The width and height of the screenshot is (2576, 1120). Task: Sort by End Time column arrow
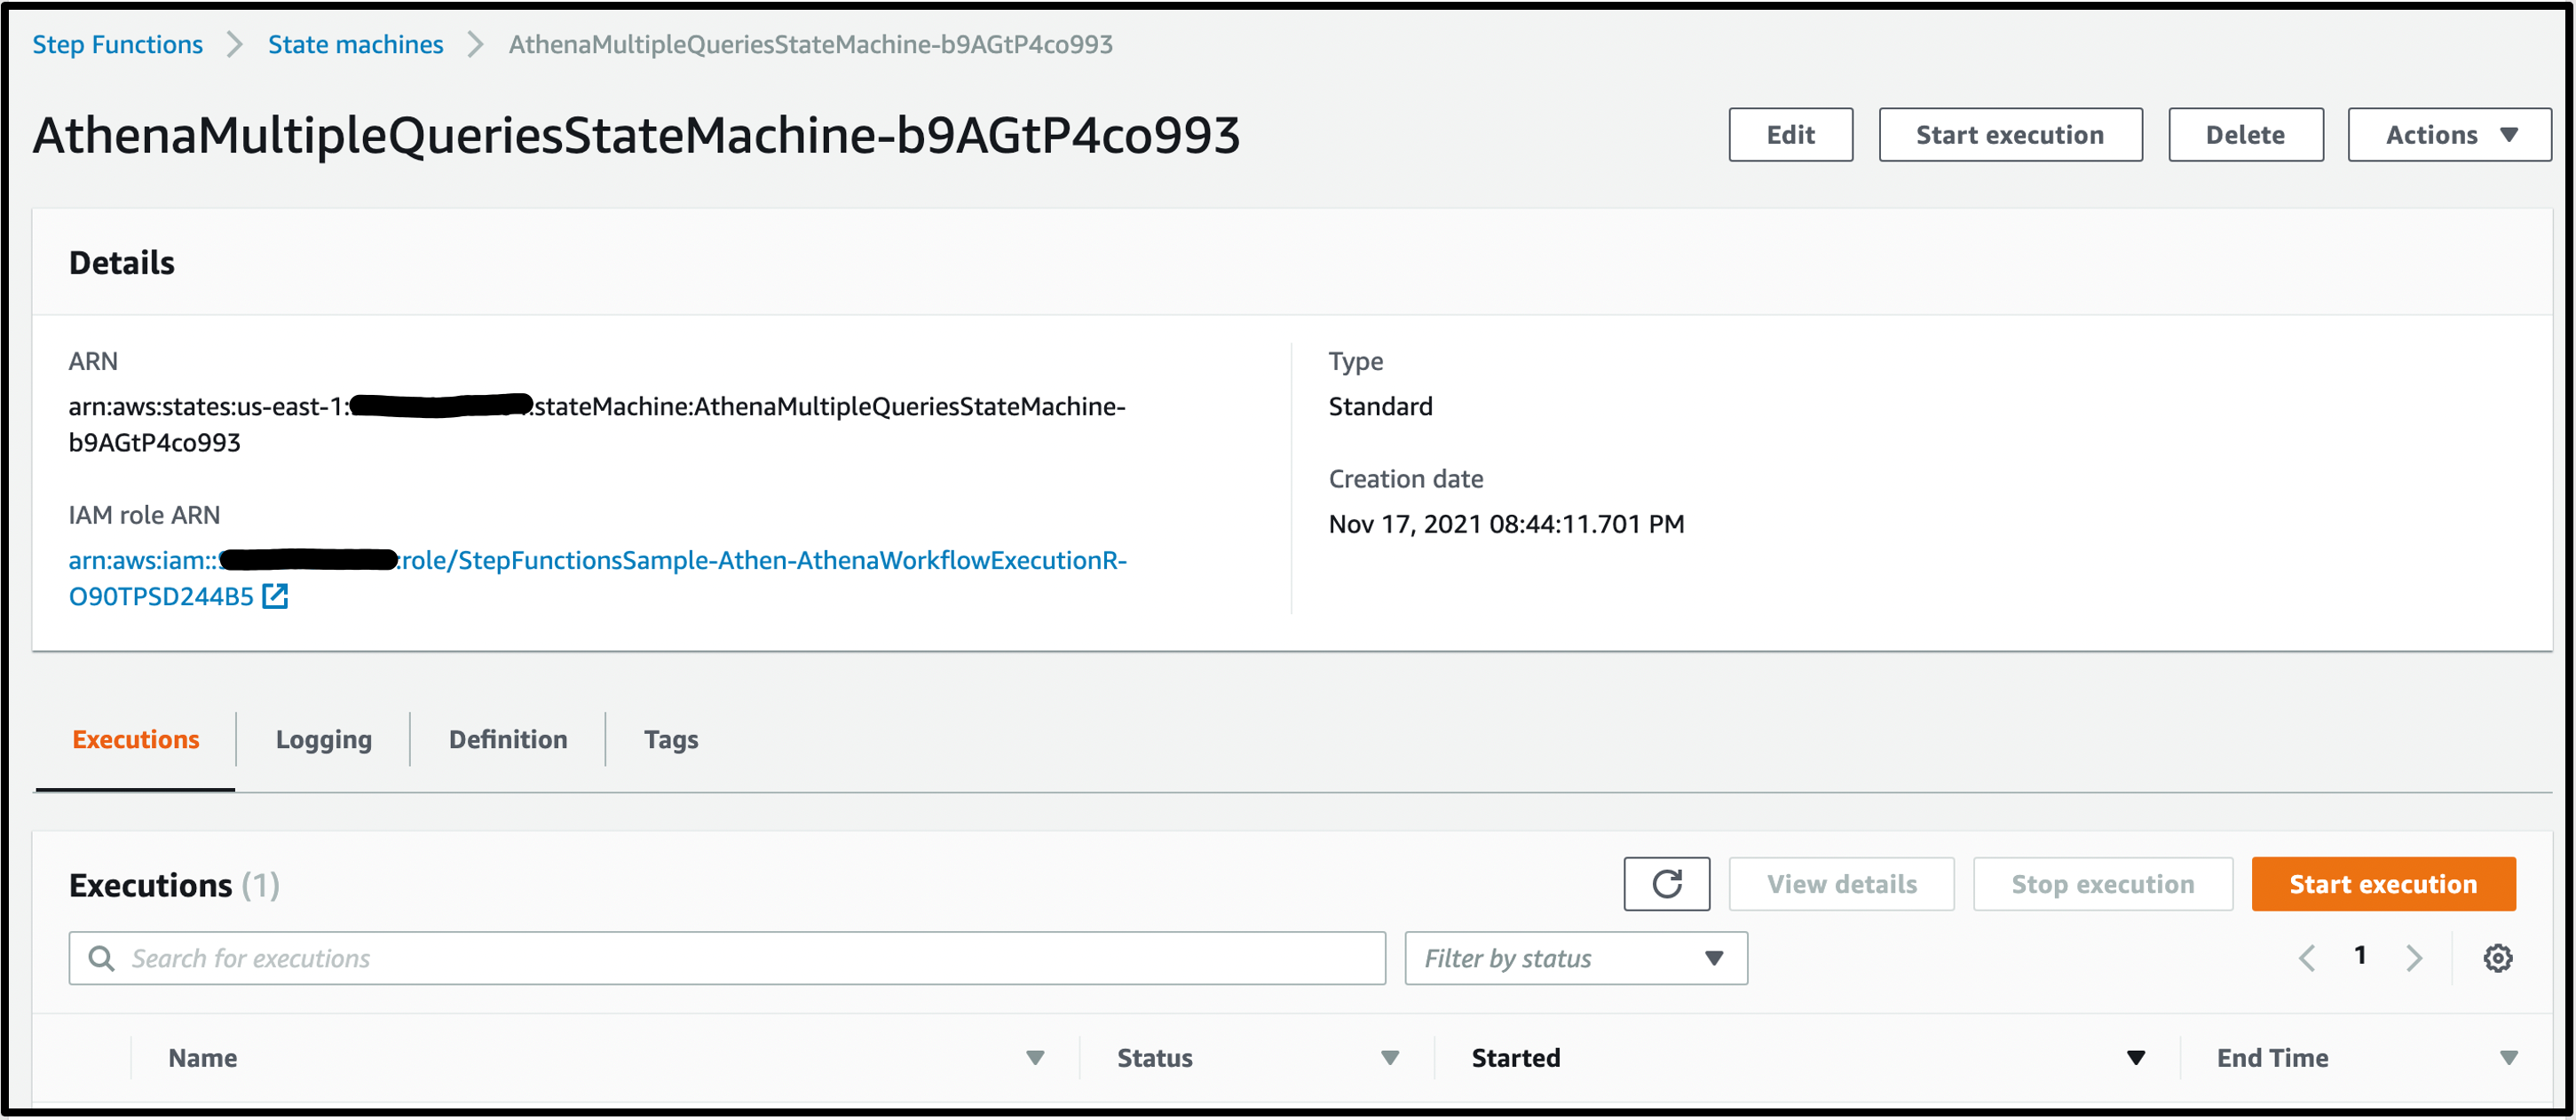pos(2508,1058)
